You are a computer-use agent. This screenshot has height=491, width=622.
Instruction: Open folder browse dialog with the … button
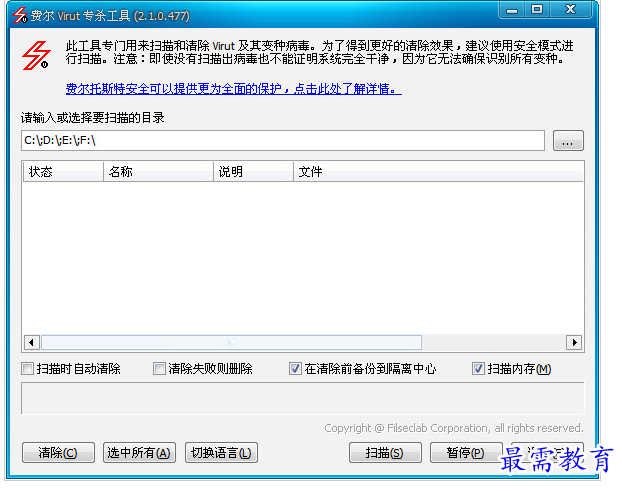point(568,140)
